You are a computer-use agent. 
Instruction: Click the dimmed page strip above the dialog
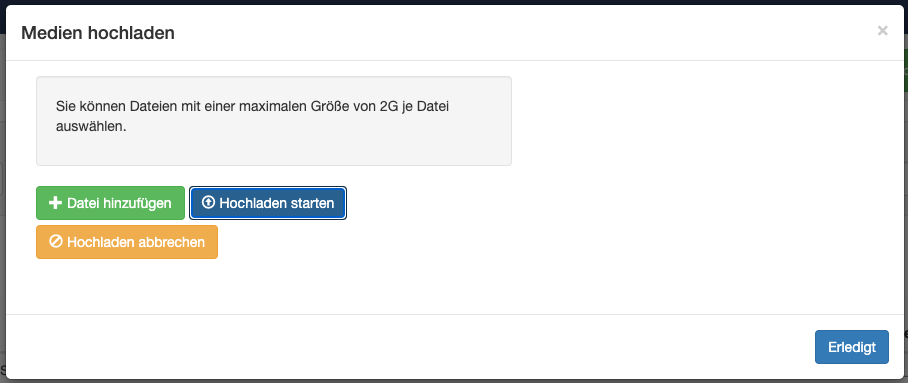[454, 2]
